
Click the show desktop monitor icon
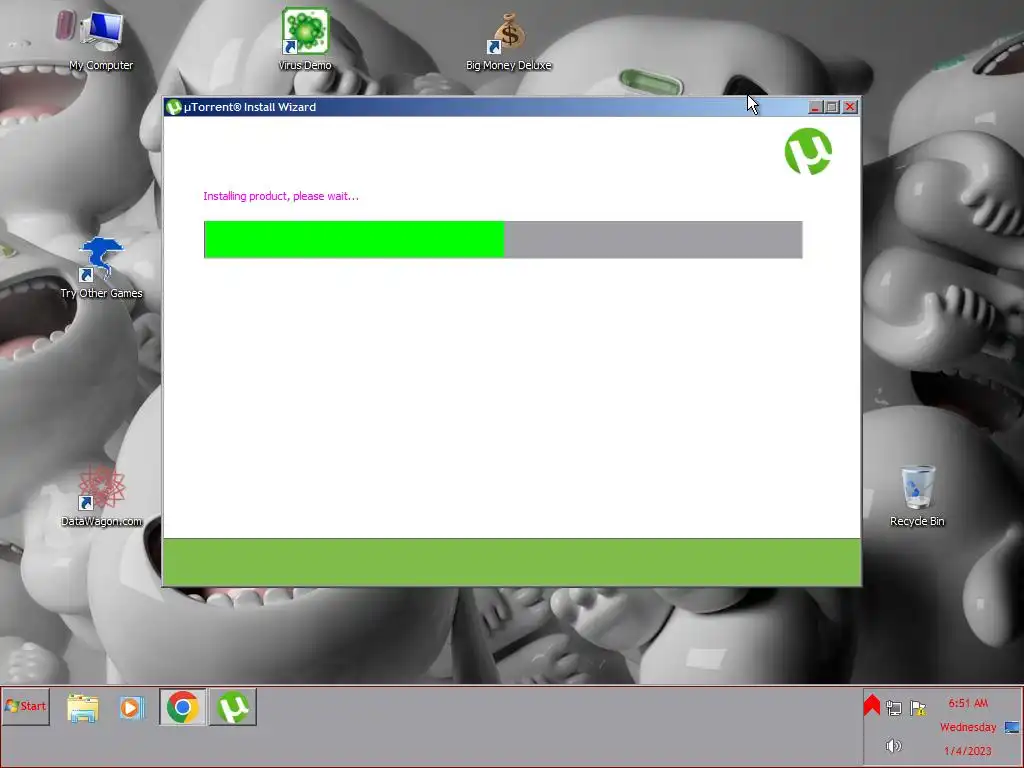[1012, 727]
